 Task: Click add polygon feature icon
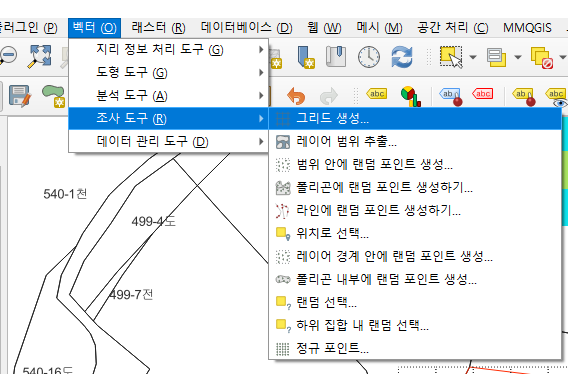pos(54,96)
